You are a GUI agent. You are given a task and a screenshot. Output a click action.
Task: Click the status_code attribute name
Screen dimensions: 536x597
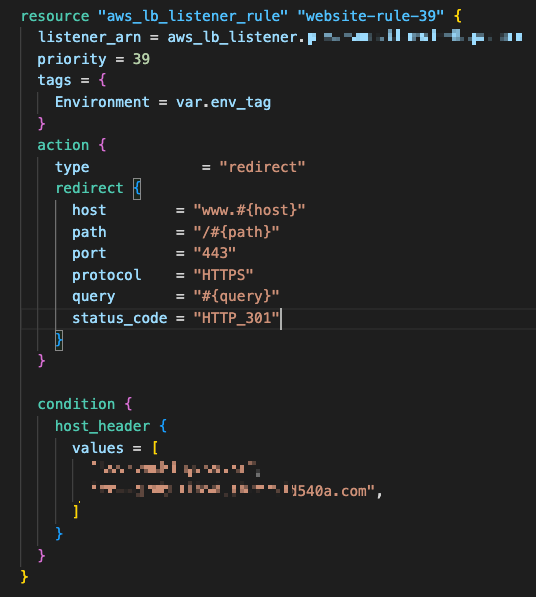point(120,318)
